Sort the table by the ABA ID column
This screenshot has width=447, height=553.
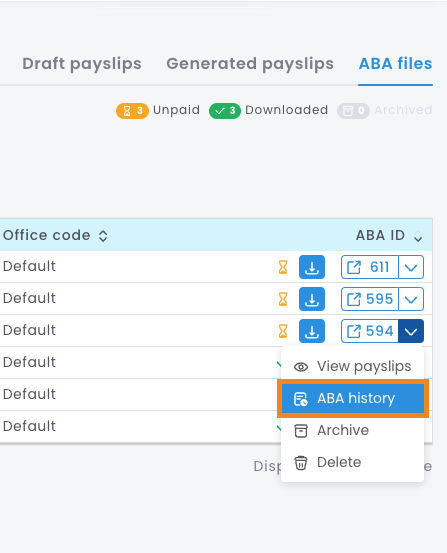point(418,236)
